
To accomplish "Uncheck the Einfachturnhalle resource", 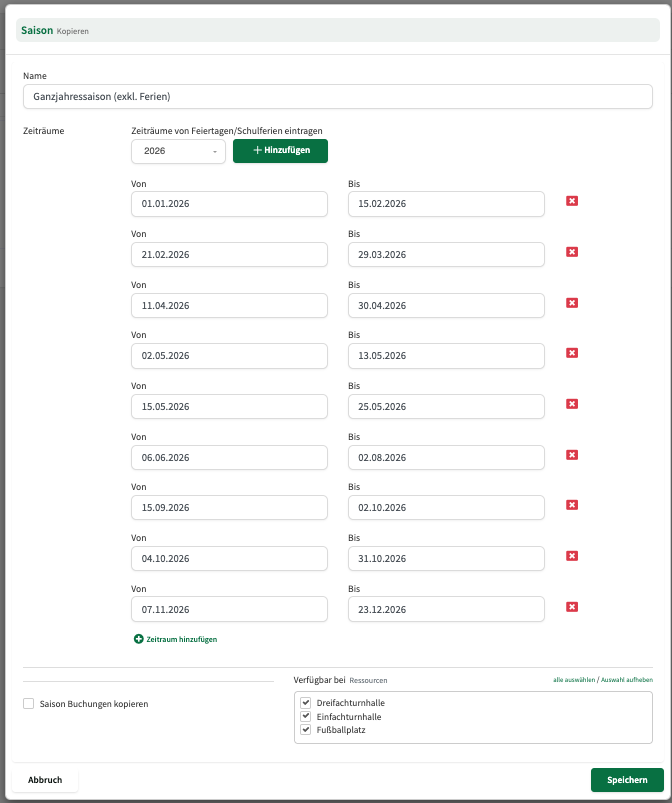I will click(x=306, y=717).
